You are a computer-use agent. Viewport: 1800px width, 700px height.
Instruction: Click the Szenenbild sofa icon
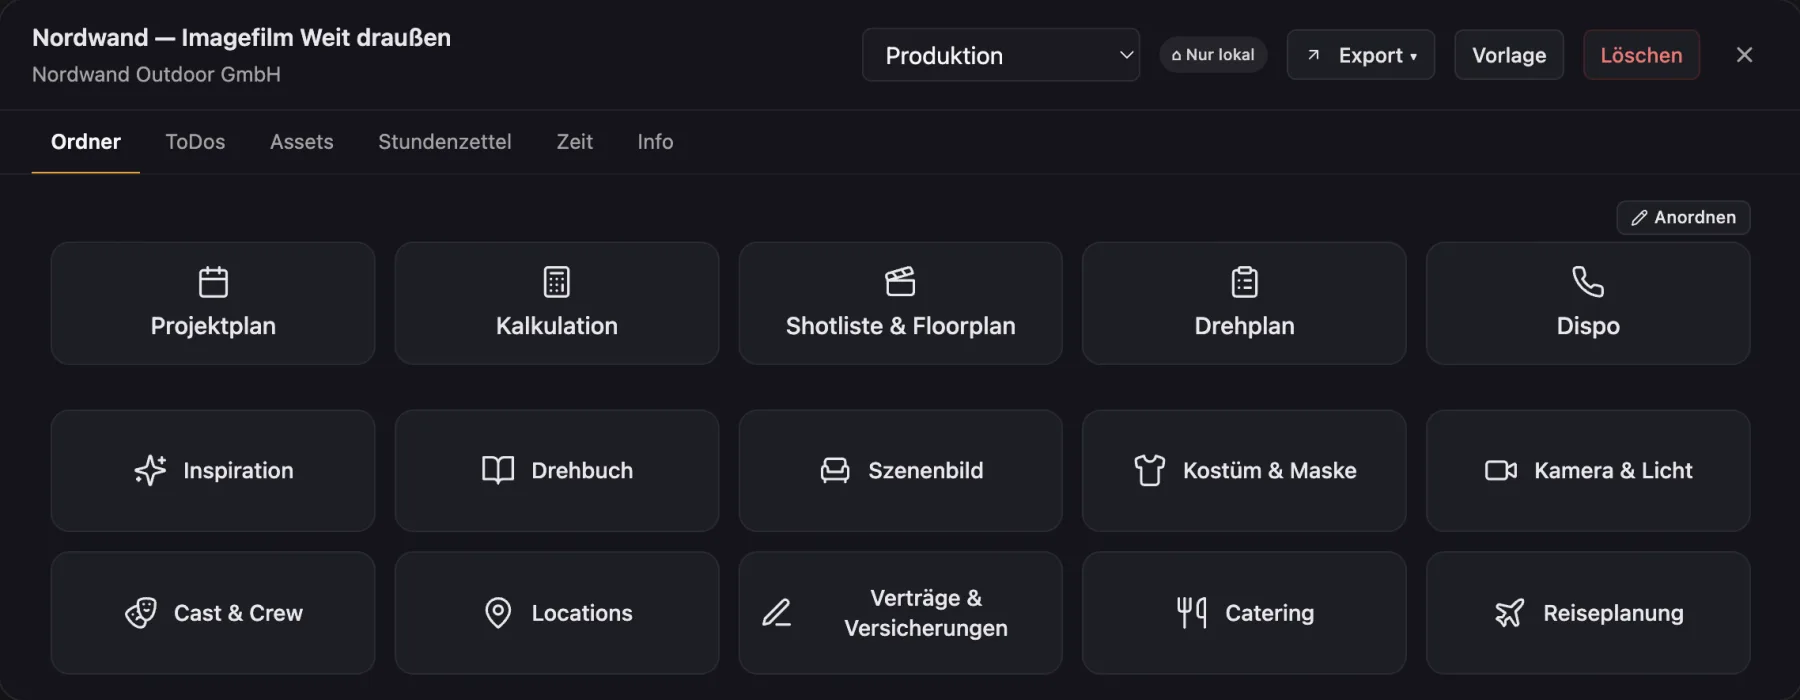(835, 470)
